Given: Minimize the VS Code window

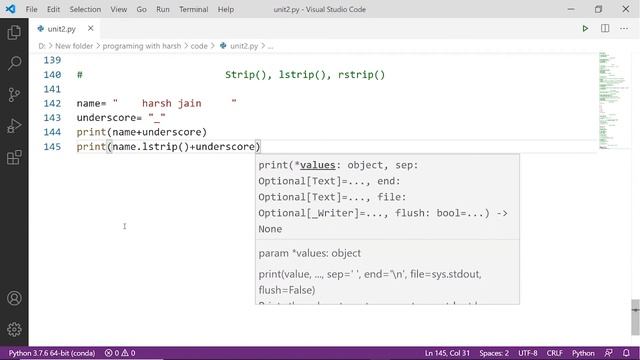Looking at the screenshot, I should 571,9.
